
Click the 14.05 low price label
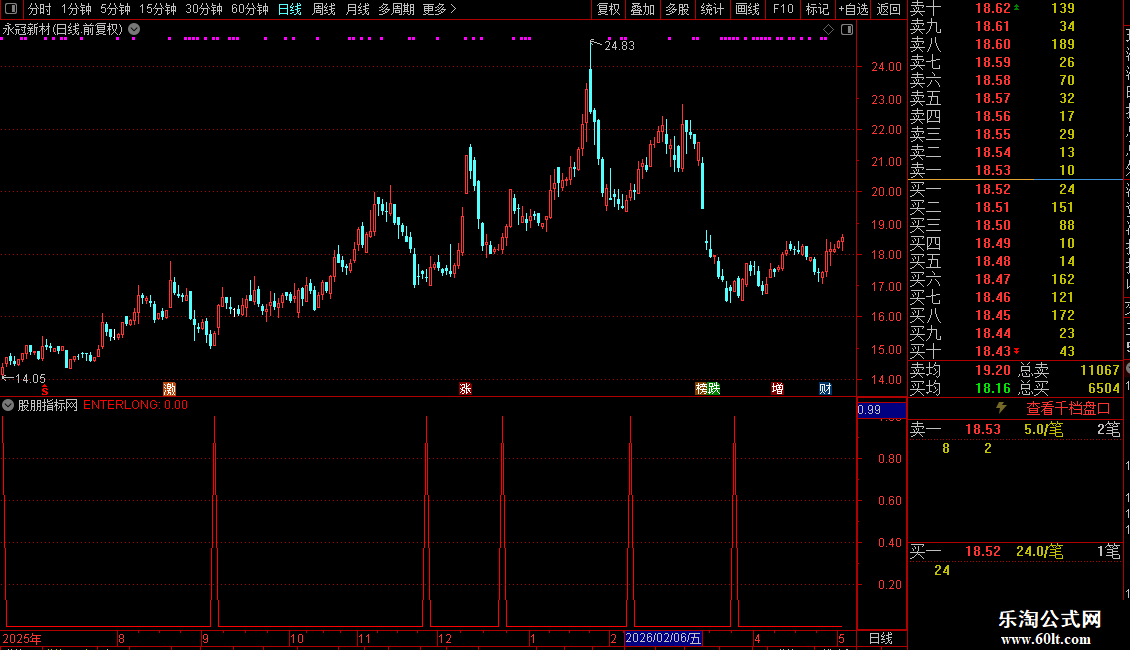click(30, 378)
